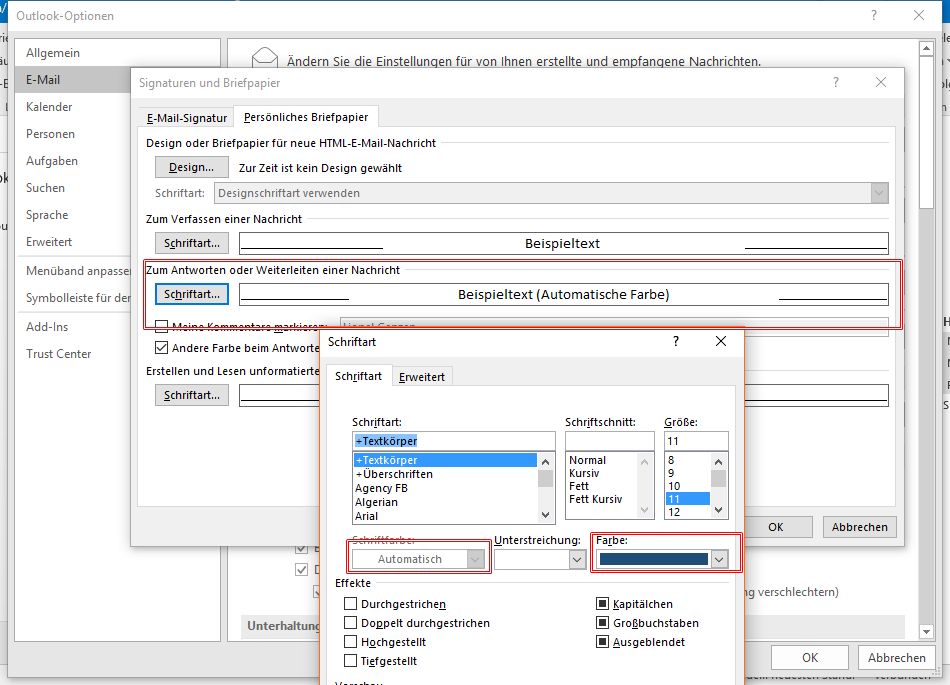
Task: Uncheck 'Andere Farbe beim Antworten' checkbox
Action: [161, 348]
